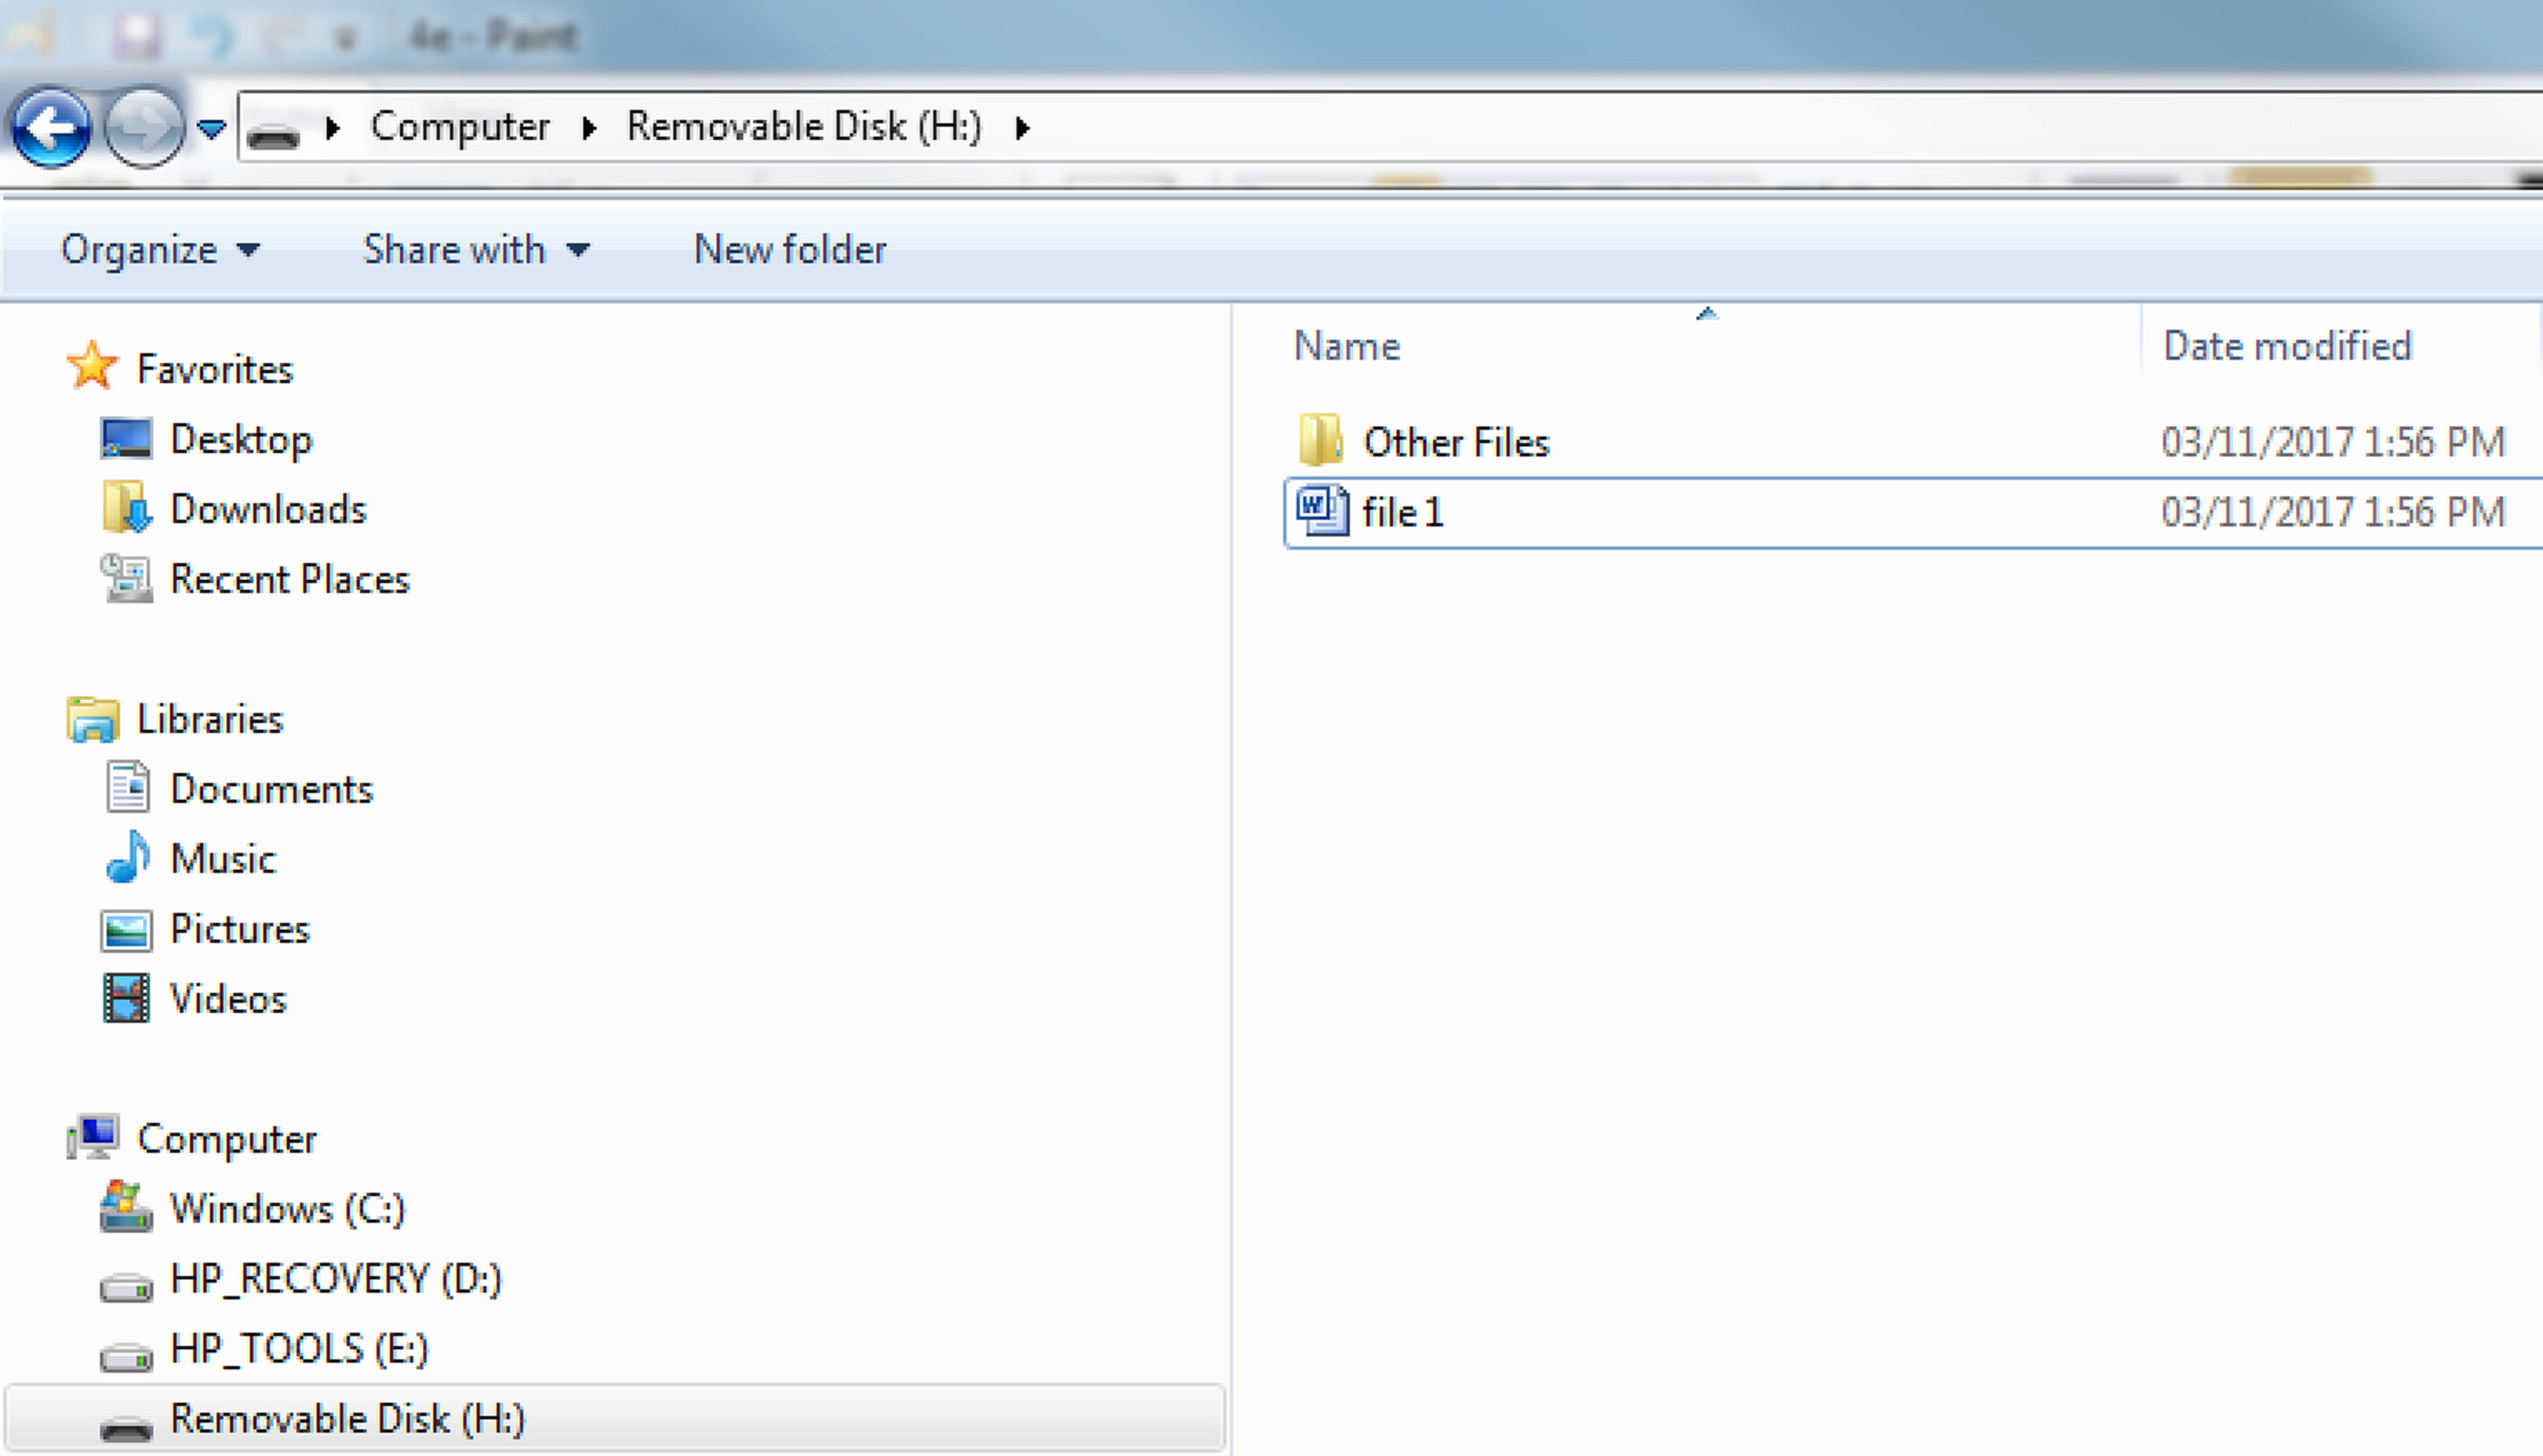This screenshot has width=2543, height=1456.
Task: Open Downloads from Favorites
Action: click(269, 510)
